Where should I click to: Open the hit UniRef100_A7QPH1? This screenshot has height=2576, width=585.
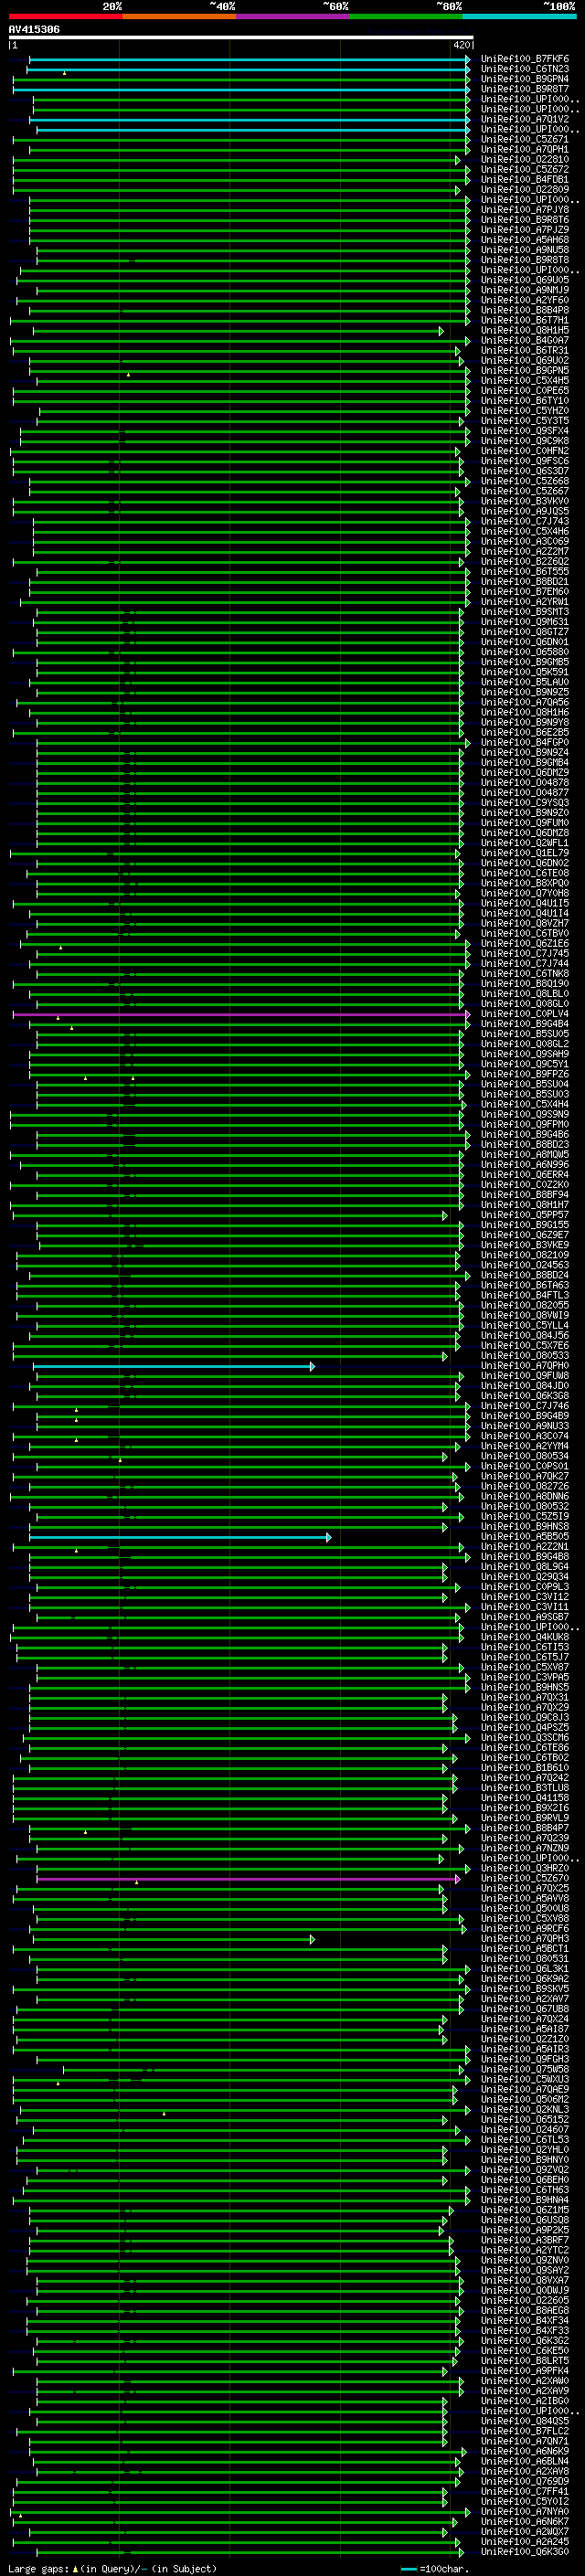(524, 149)
